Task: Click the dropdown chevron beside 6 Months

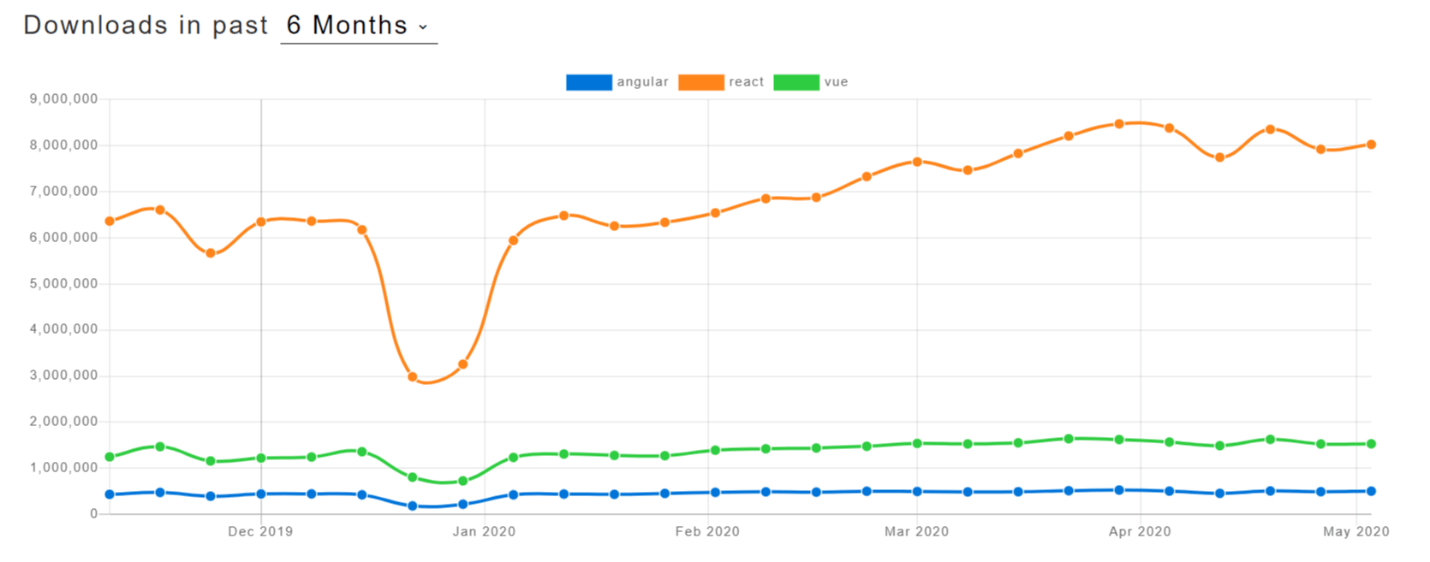Action: (x=423, y=27)
